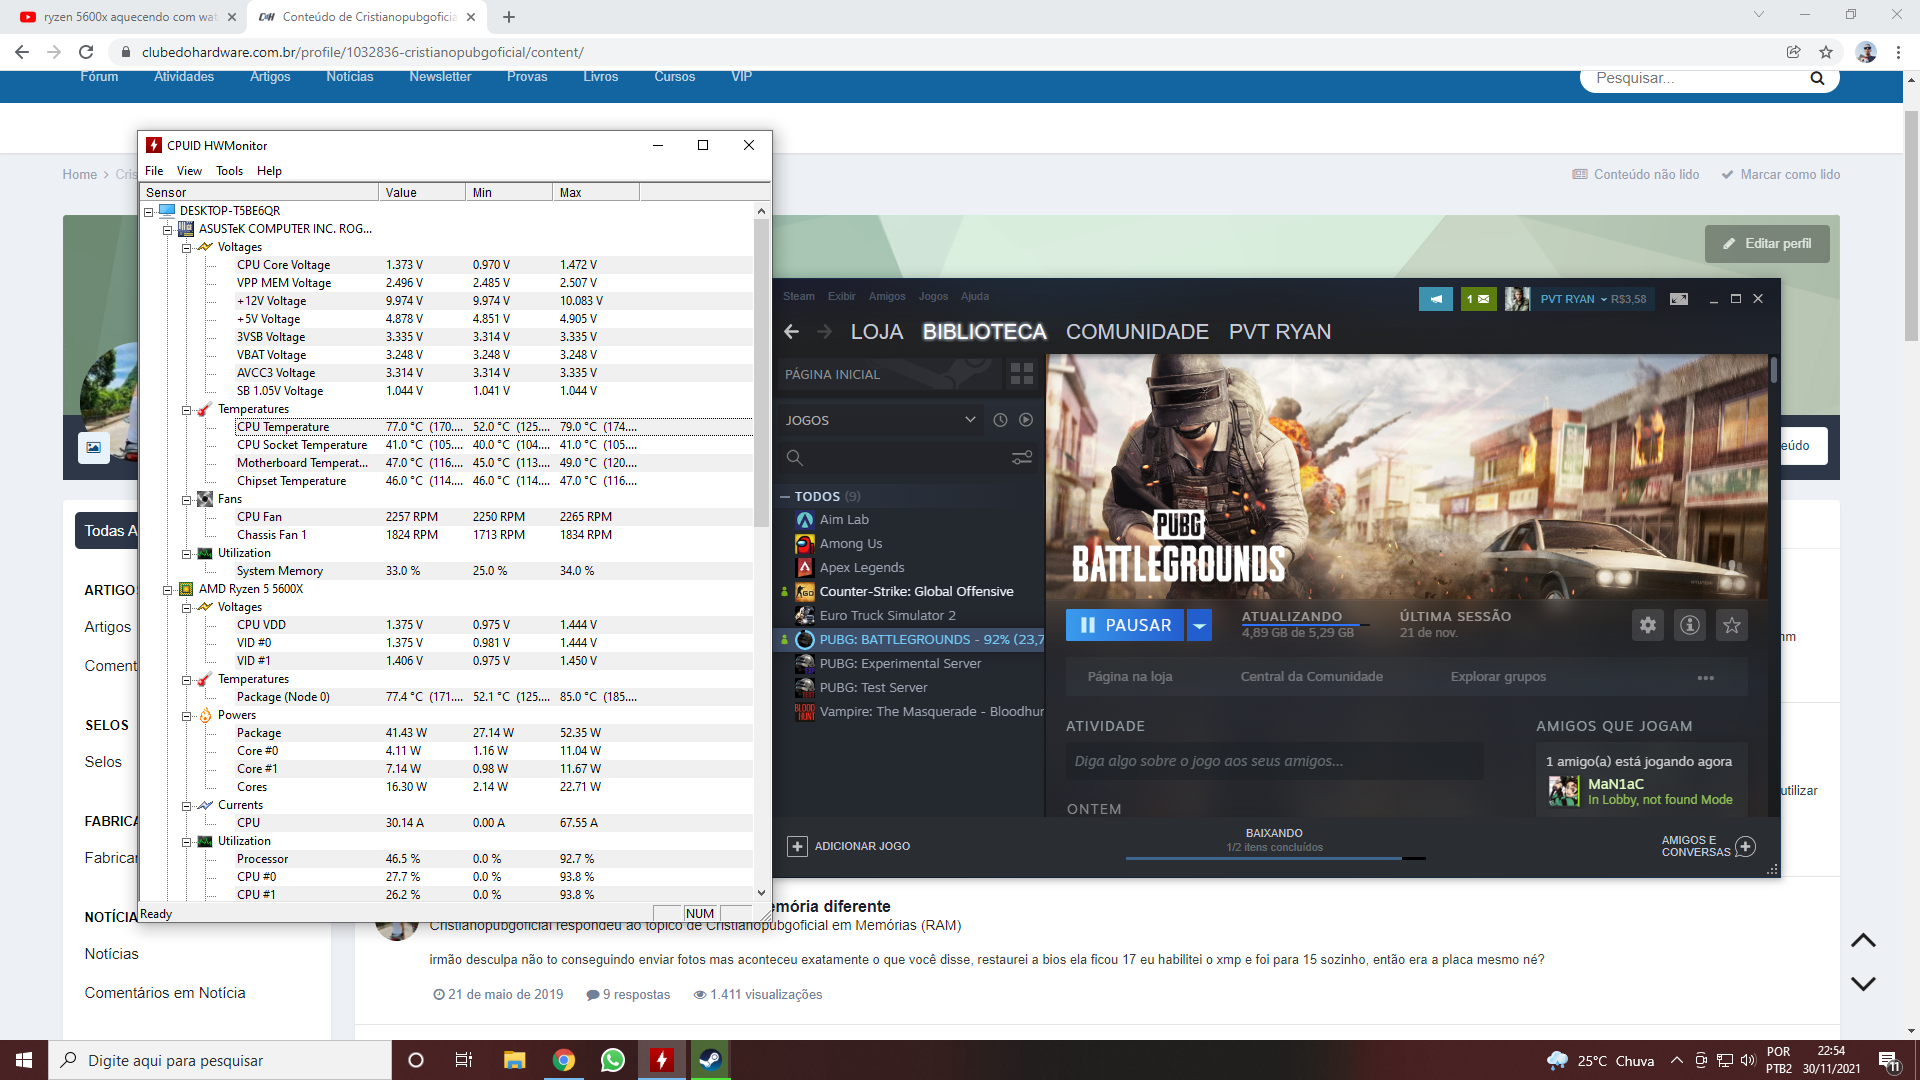Select Euro Truck Simulator 2 in library
The image size is (1920, 1080).
[x=887, y=616]
